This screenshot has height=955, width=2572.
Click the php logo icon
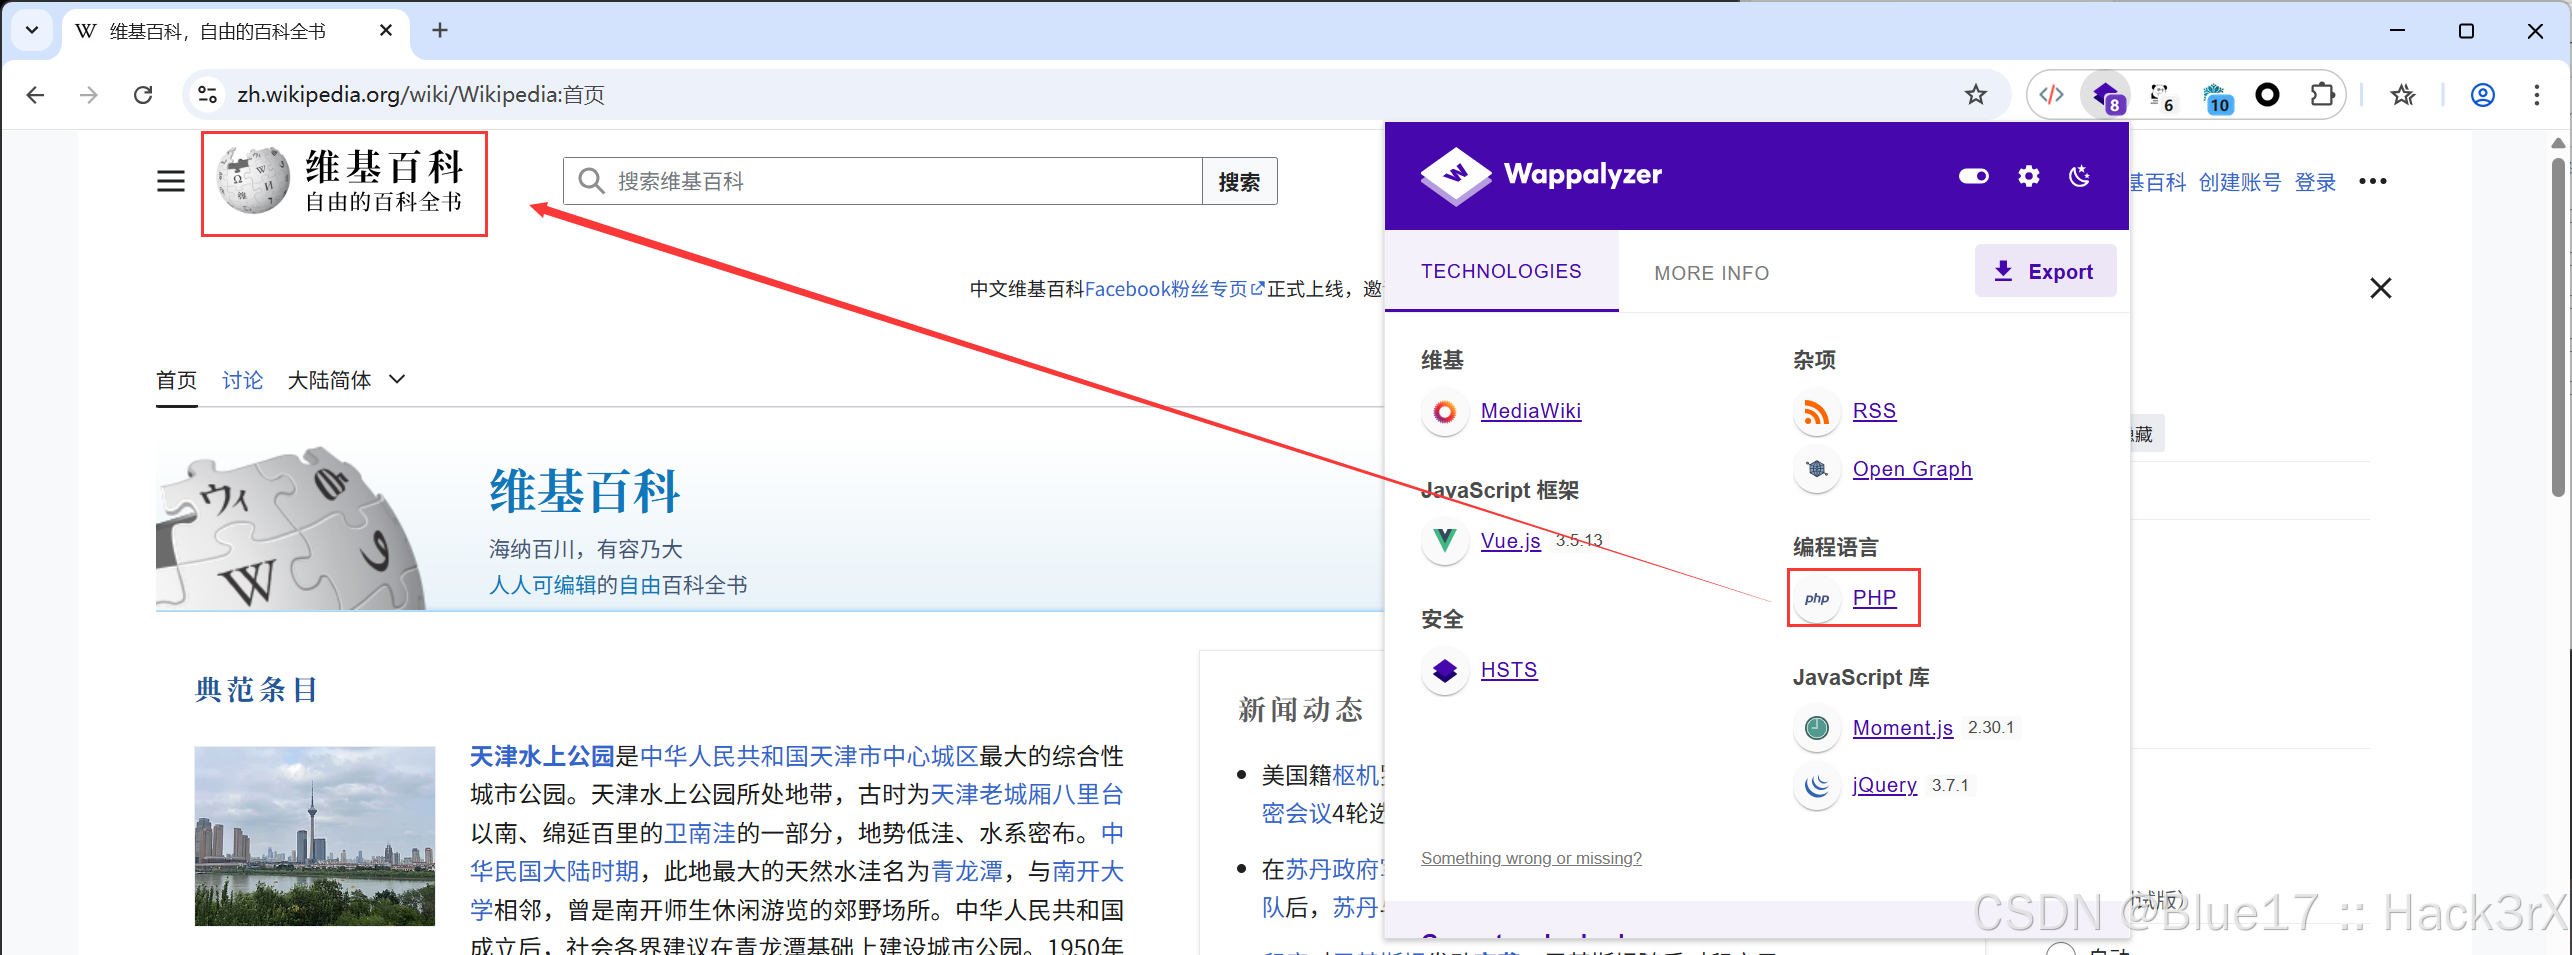pos(1817,598)
